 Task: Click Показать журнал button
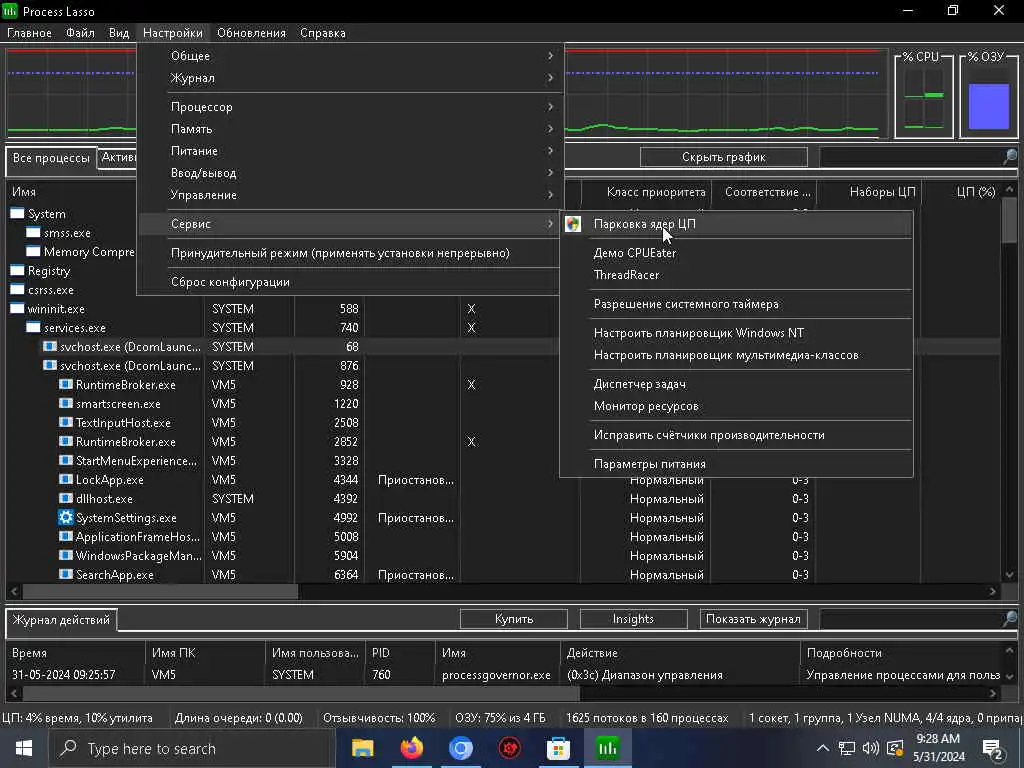point(753,618)
